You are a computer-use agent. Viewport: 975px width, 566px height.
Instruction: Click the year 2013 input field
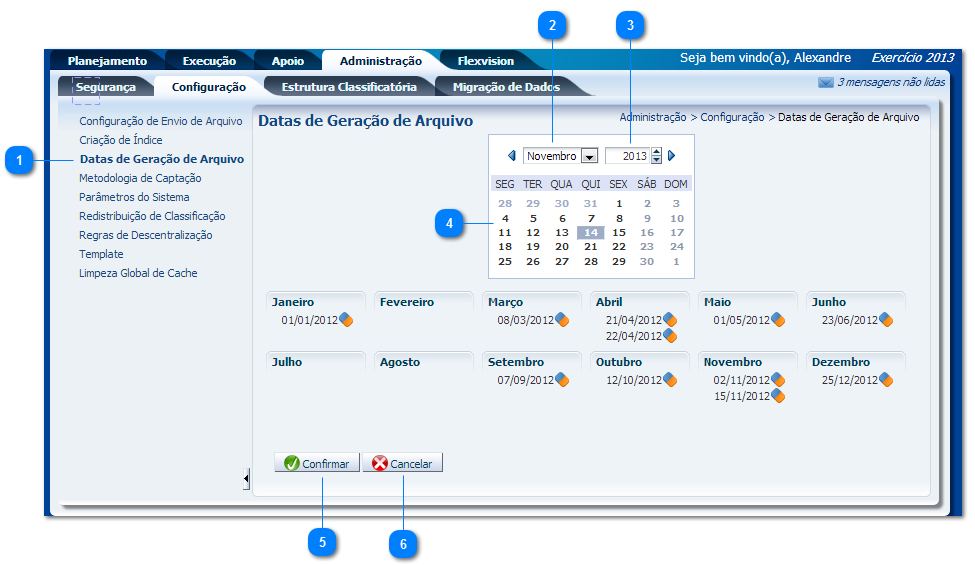(628, 156)
